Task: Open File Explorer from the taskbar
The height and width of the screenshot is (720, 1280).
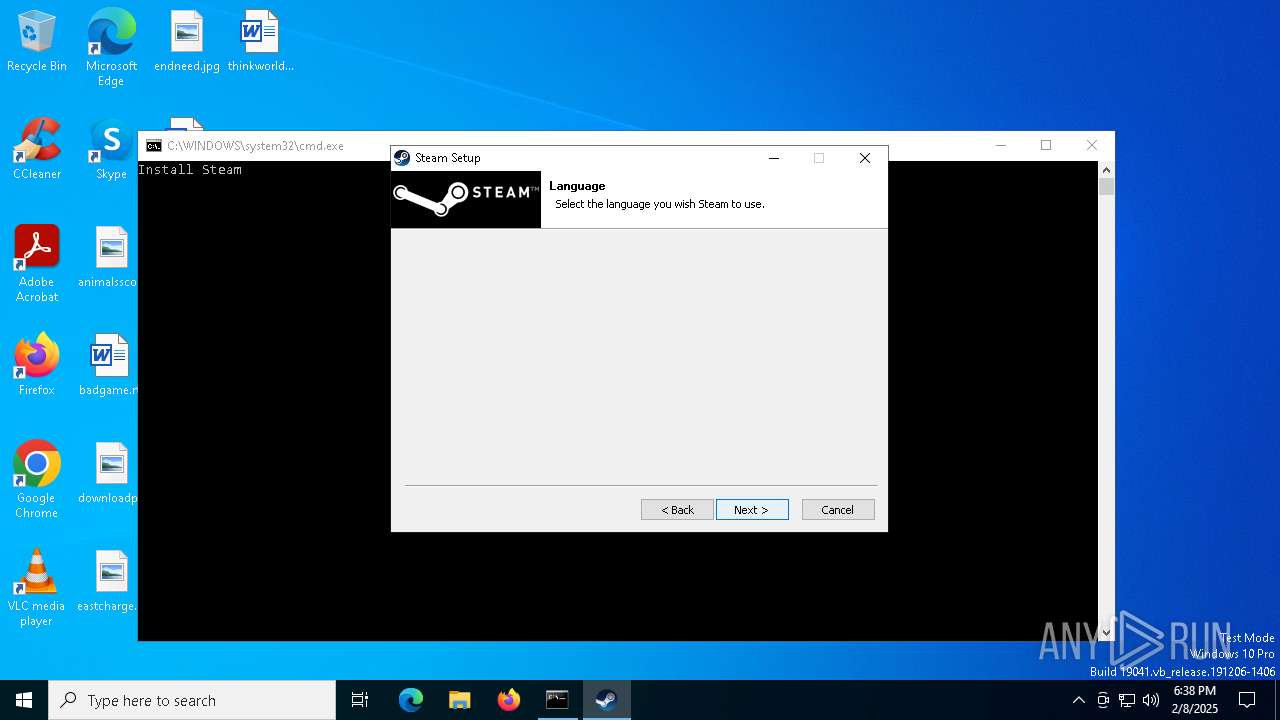Action: tap(459, 700)
